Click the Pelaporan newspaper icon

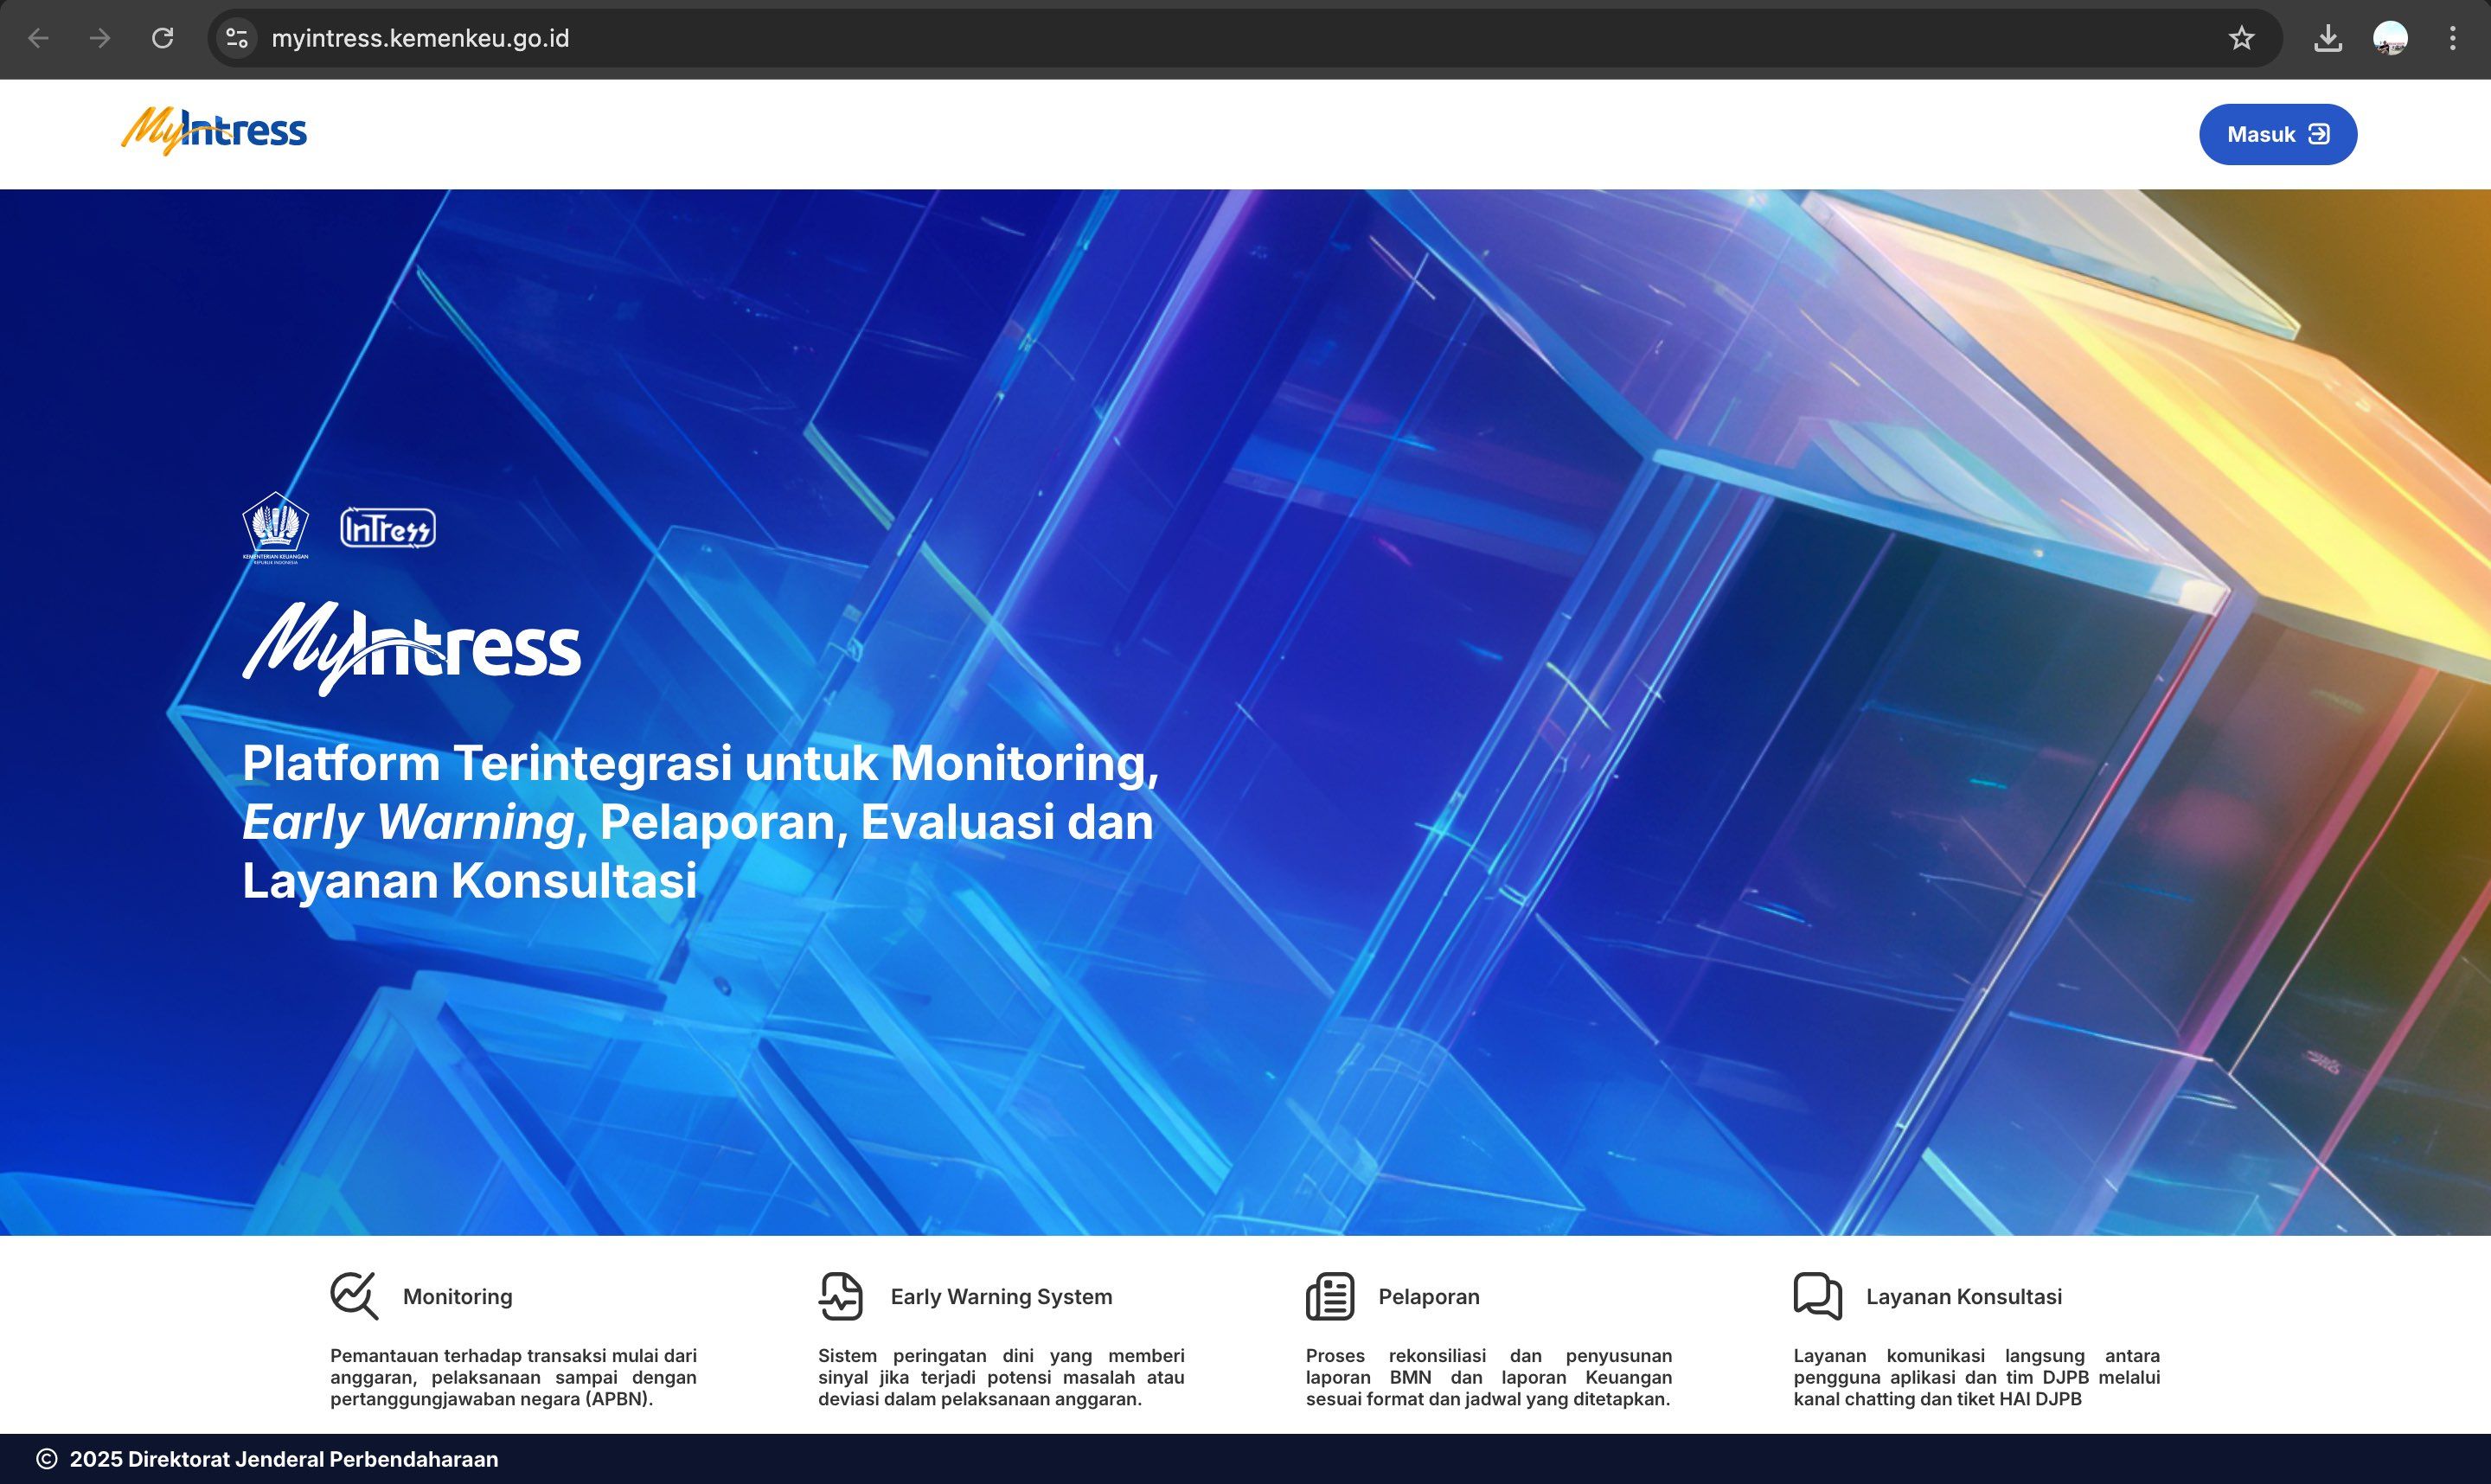click(x=1329, y=1296)
